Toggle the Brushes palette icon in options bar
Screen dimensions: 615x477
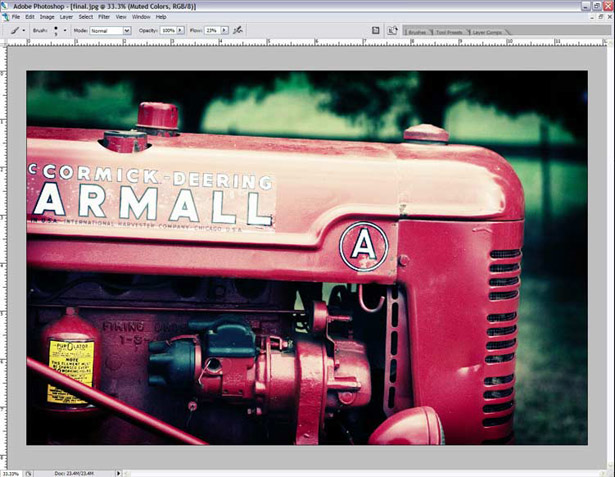[375, 30]
